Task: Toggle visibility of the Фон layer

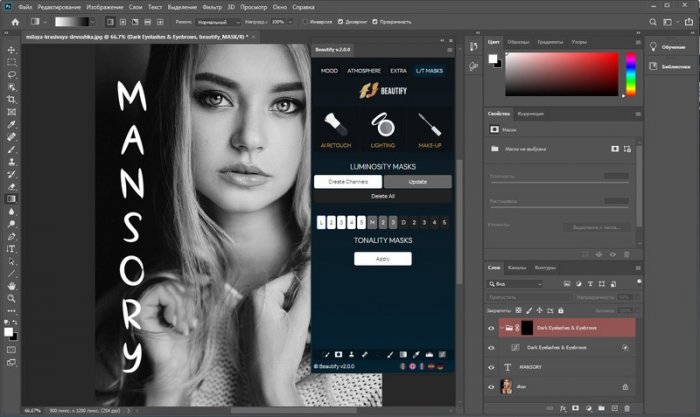Action: tap(491, 386)
